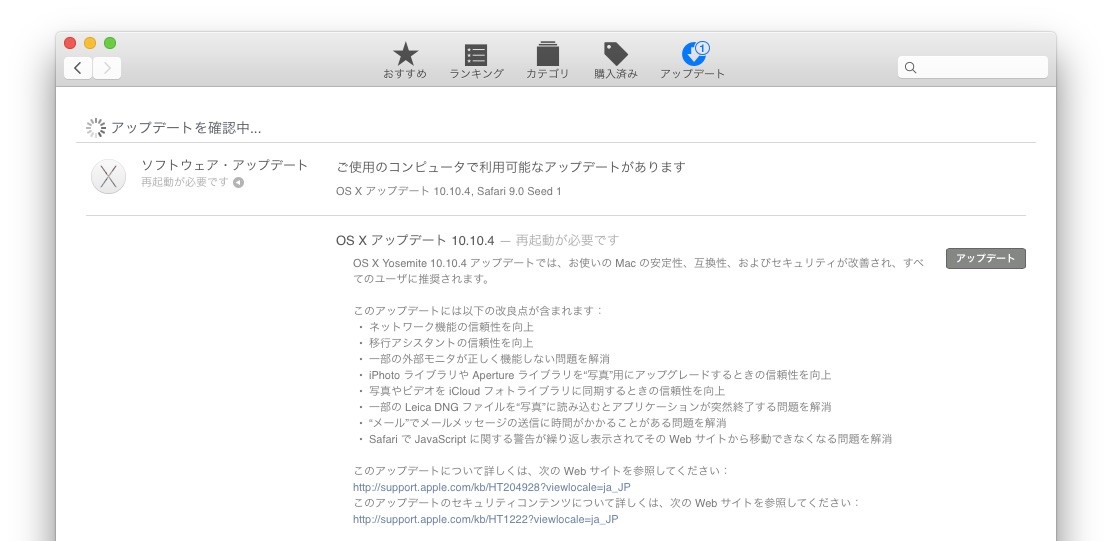This screenshot has height=541, width=1112.
Task: Click the '一部の外部モニタが正しく機能しない問題を解消' bullet
Action: [x=489, y=359]
